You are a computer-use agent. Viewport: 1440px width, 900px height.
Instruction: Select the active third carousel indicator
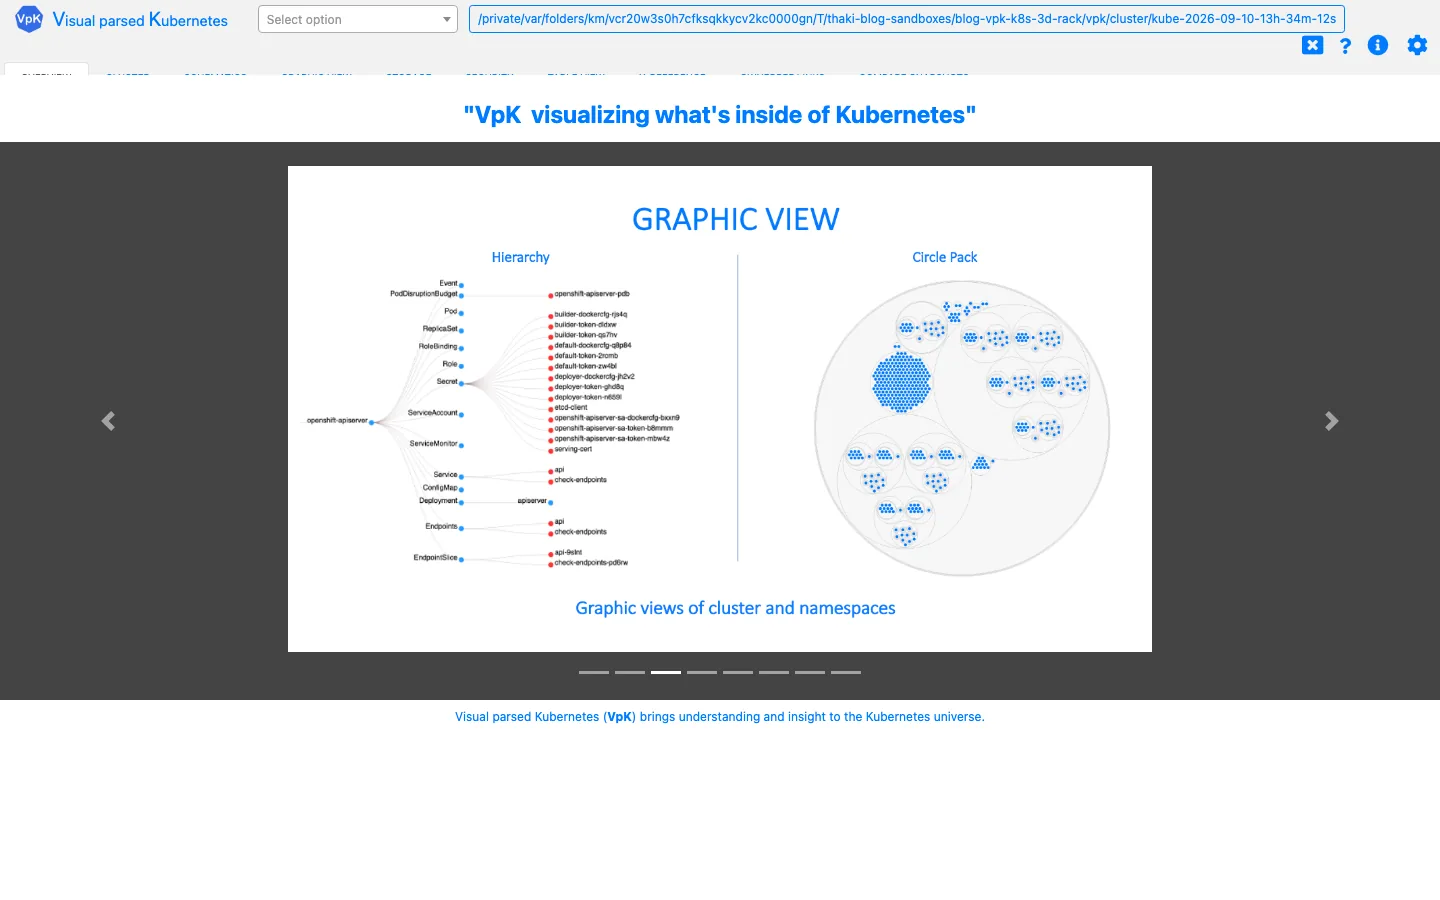pyautogui.click(x=666, y=672)
